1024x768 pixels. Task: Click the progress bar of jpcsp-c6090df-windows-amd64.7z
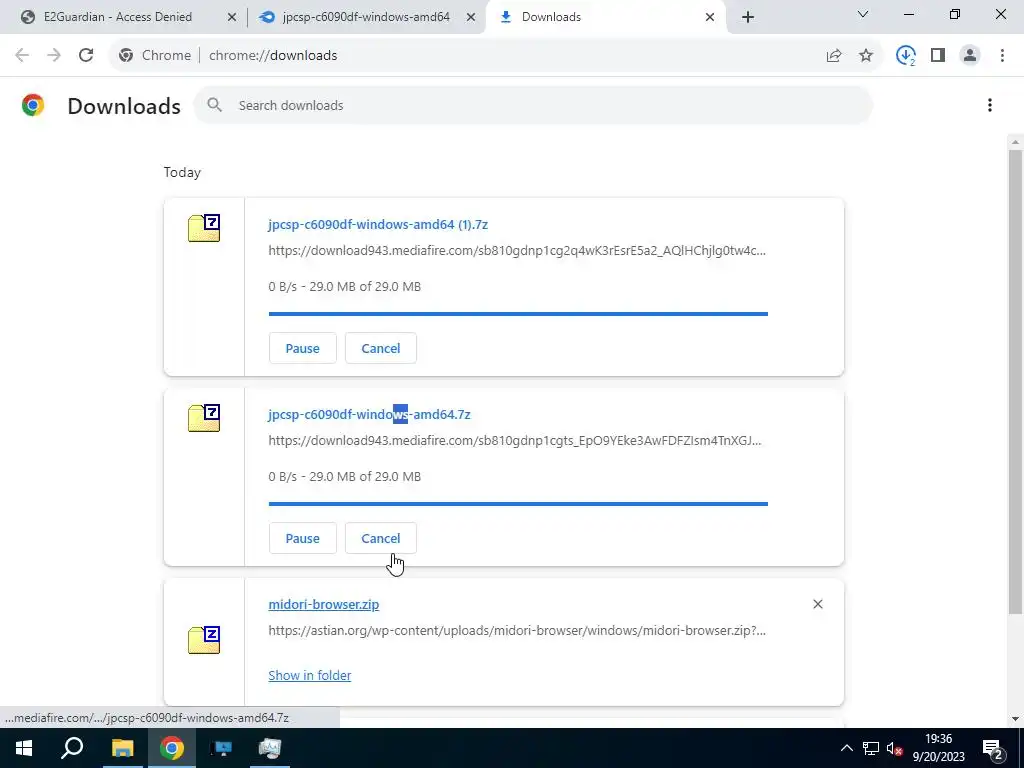518,504
